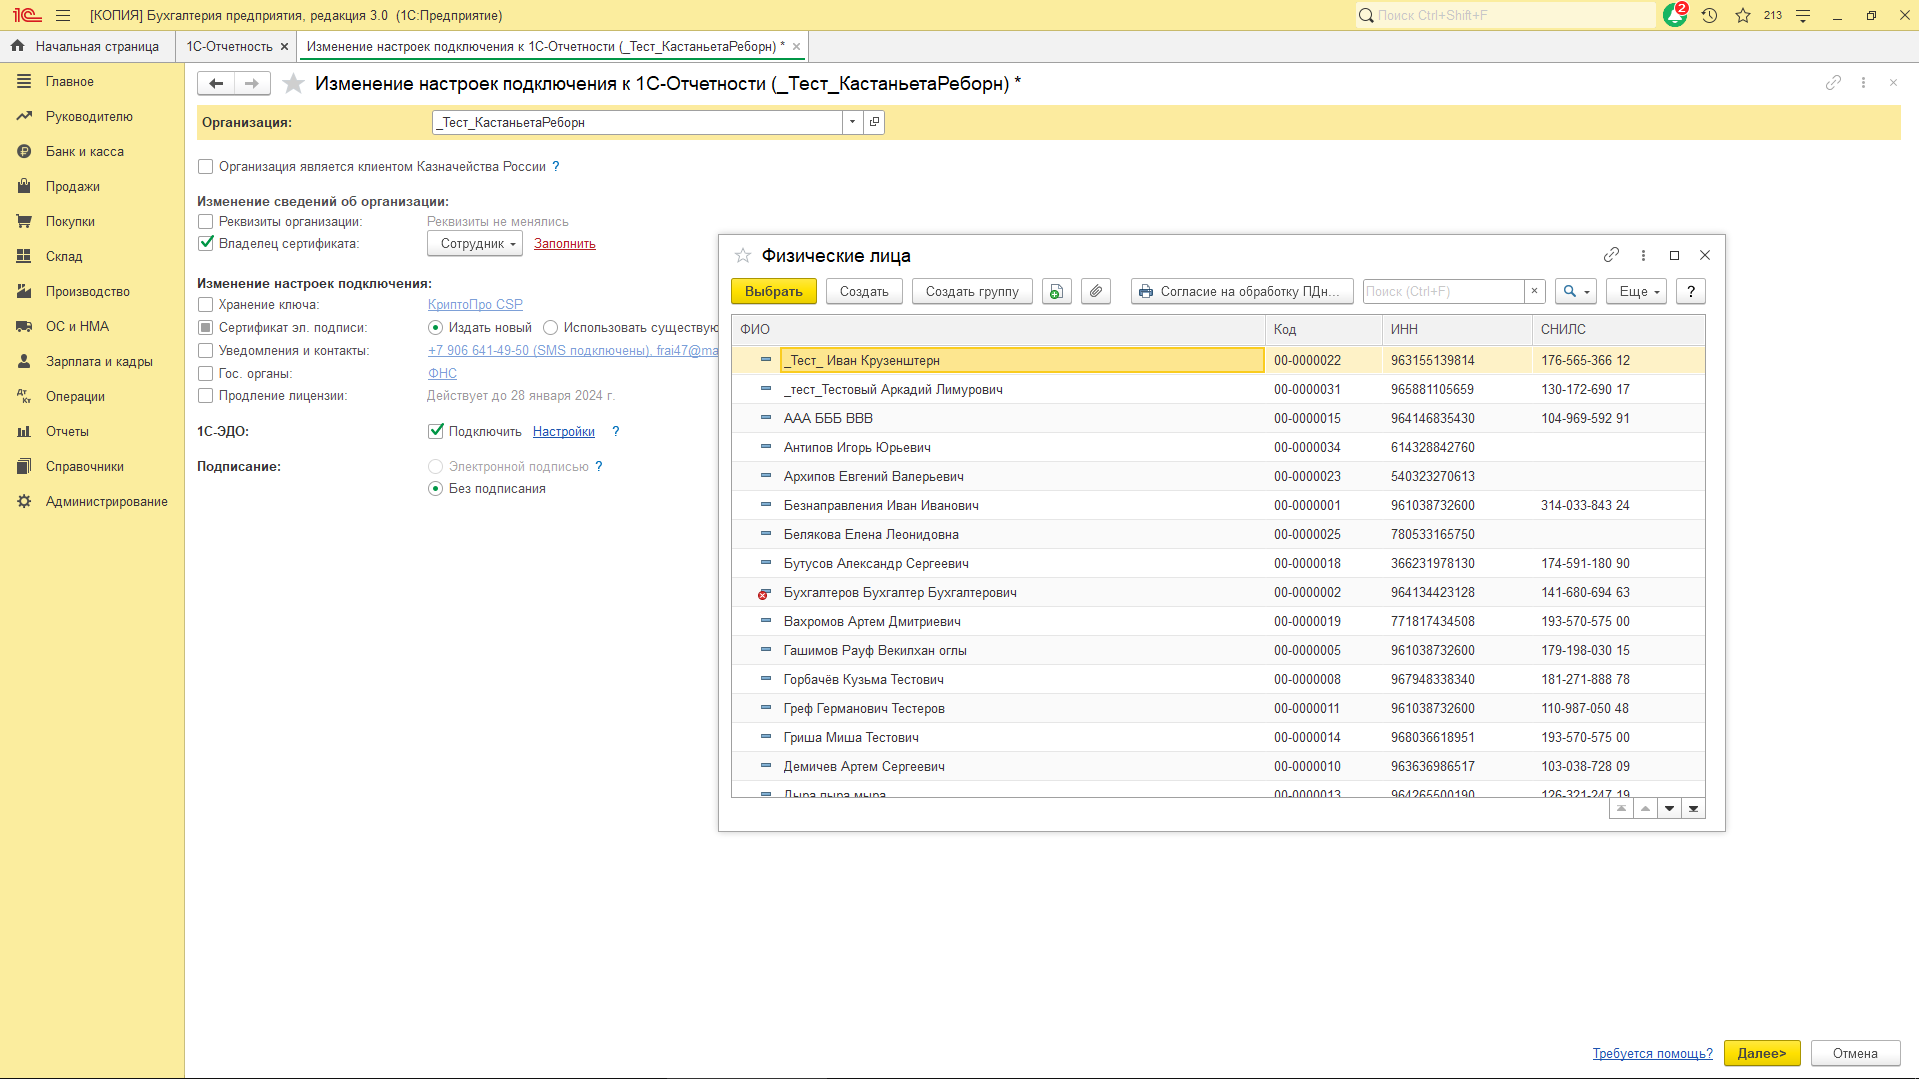Move down one row in list

coord(1669,808)
